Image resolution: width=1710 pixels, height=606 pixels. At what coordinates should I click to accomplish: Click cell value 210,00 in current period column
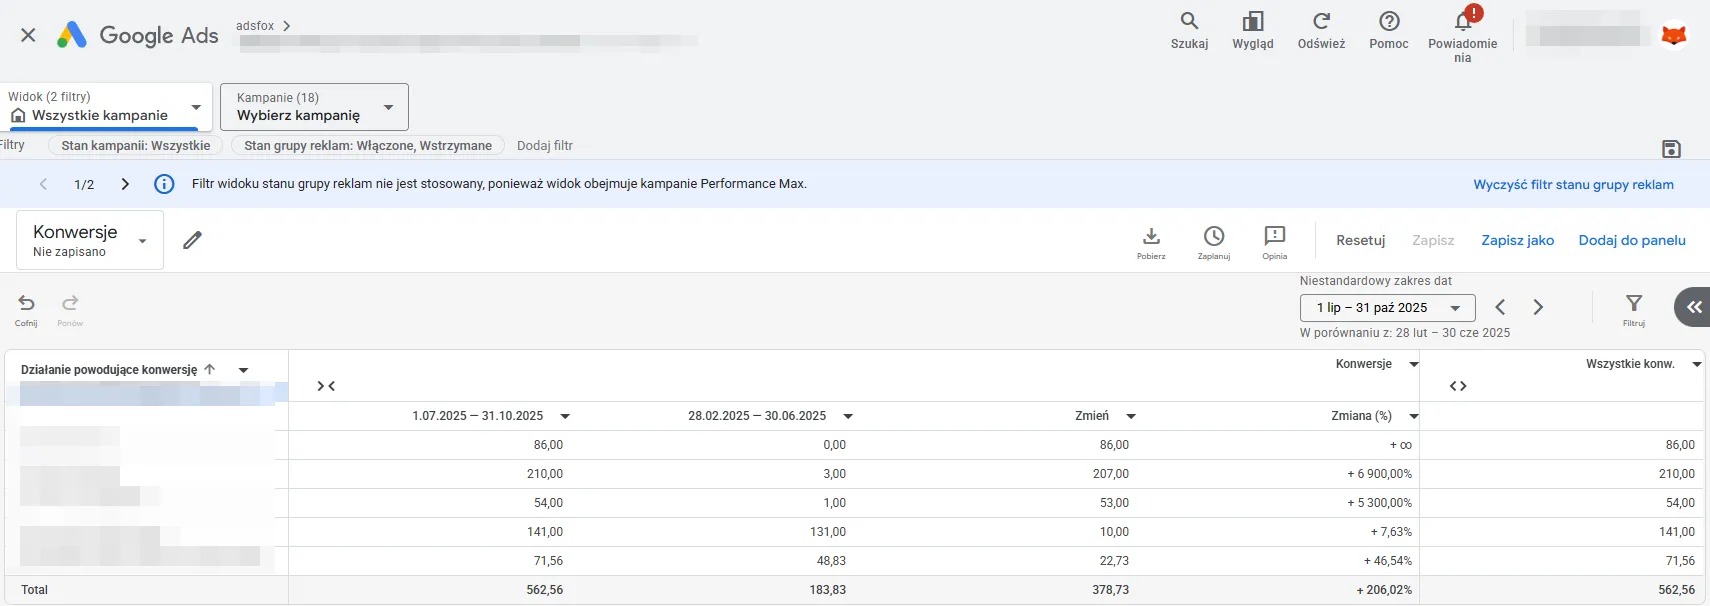545,474
